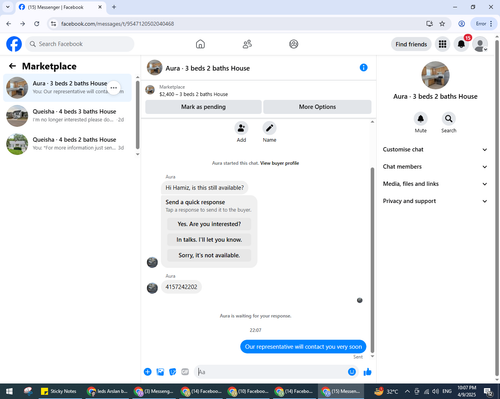Switch to the (3) Messenger taskbar window

153,391
